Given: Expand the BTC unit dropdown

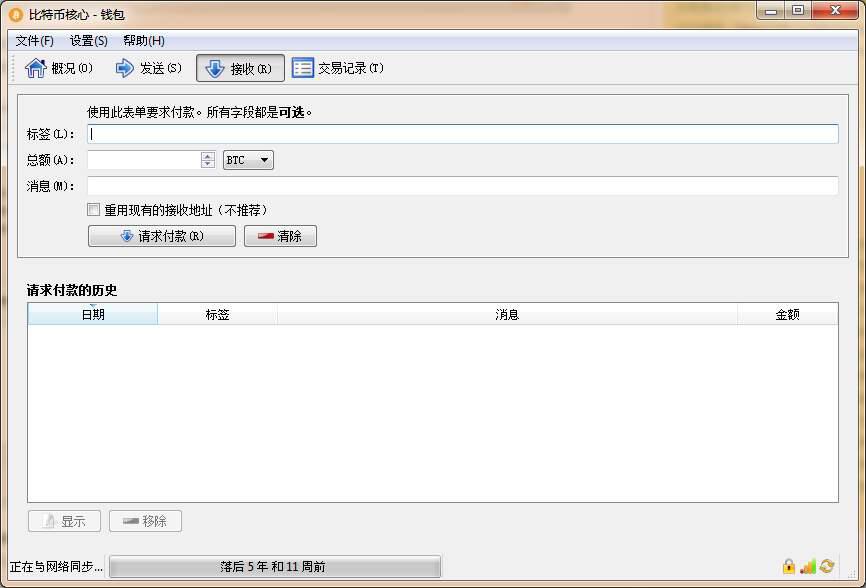Looking at the screenshot, I should click(248, 160).
